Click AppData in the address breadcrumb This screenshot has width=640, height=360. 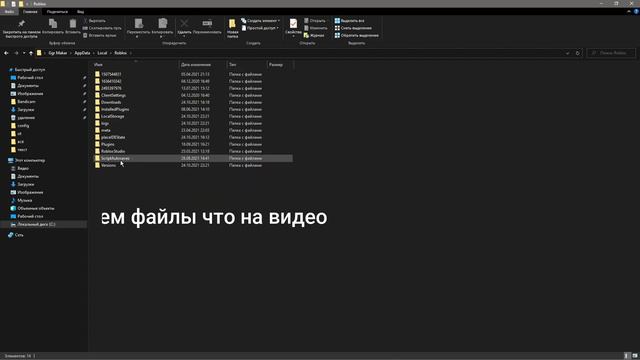[x=82, y=53]
